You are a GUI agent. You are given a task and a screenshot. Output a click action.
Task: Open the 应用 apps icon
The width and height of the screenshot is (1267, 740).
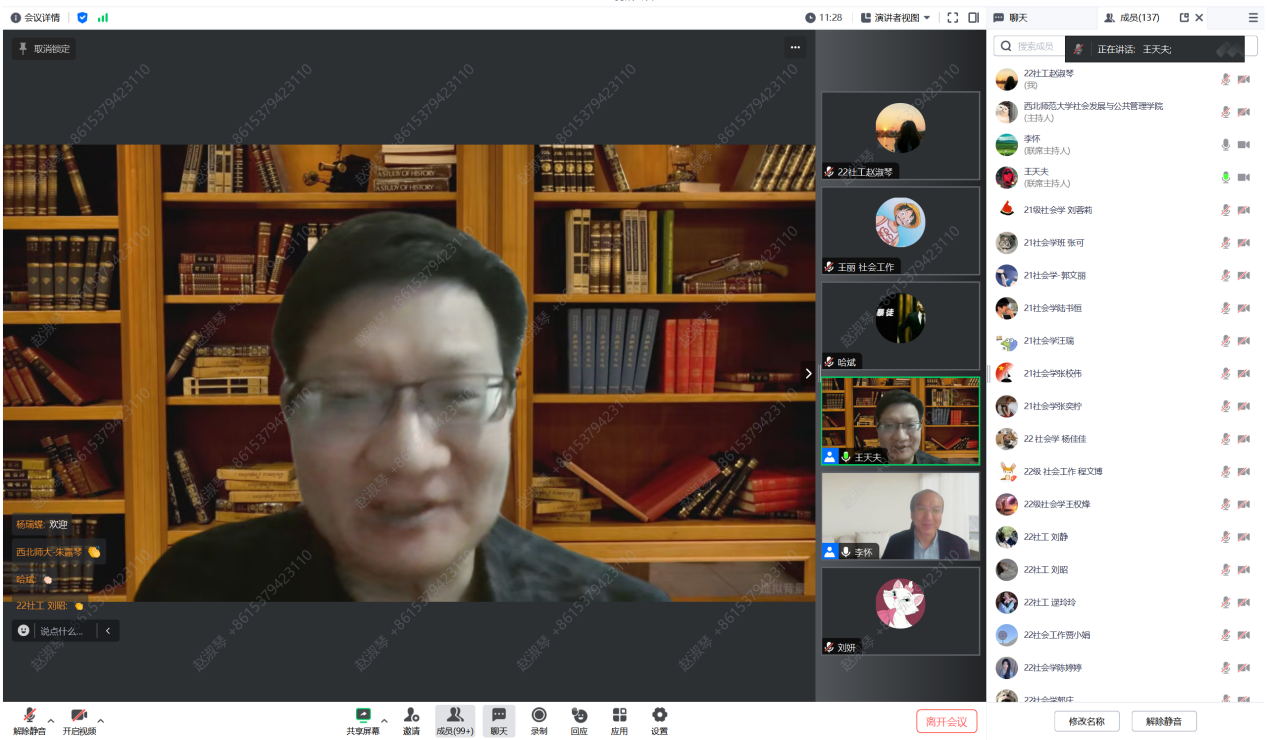click(x=619, y=715)
